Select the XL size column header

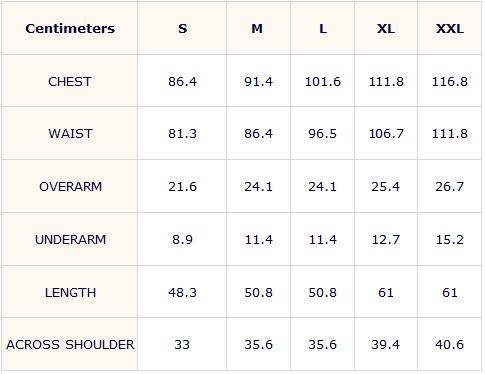point(386,29)
